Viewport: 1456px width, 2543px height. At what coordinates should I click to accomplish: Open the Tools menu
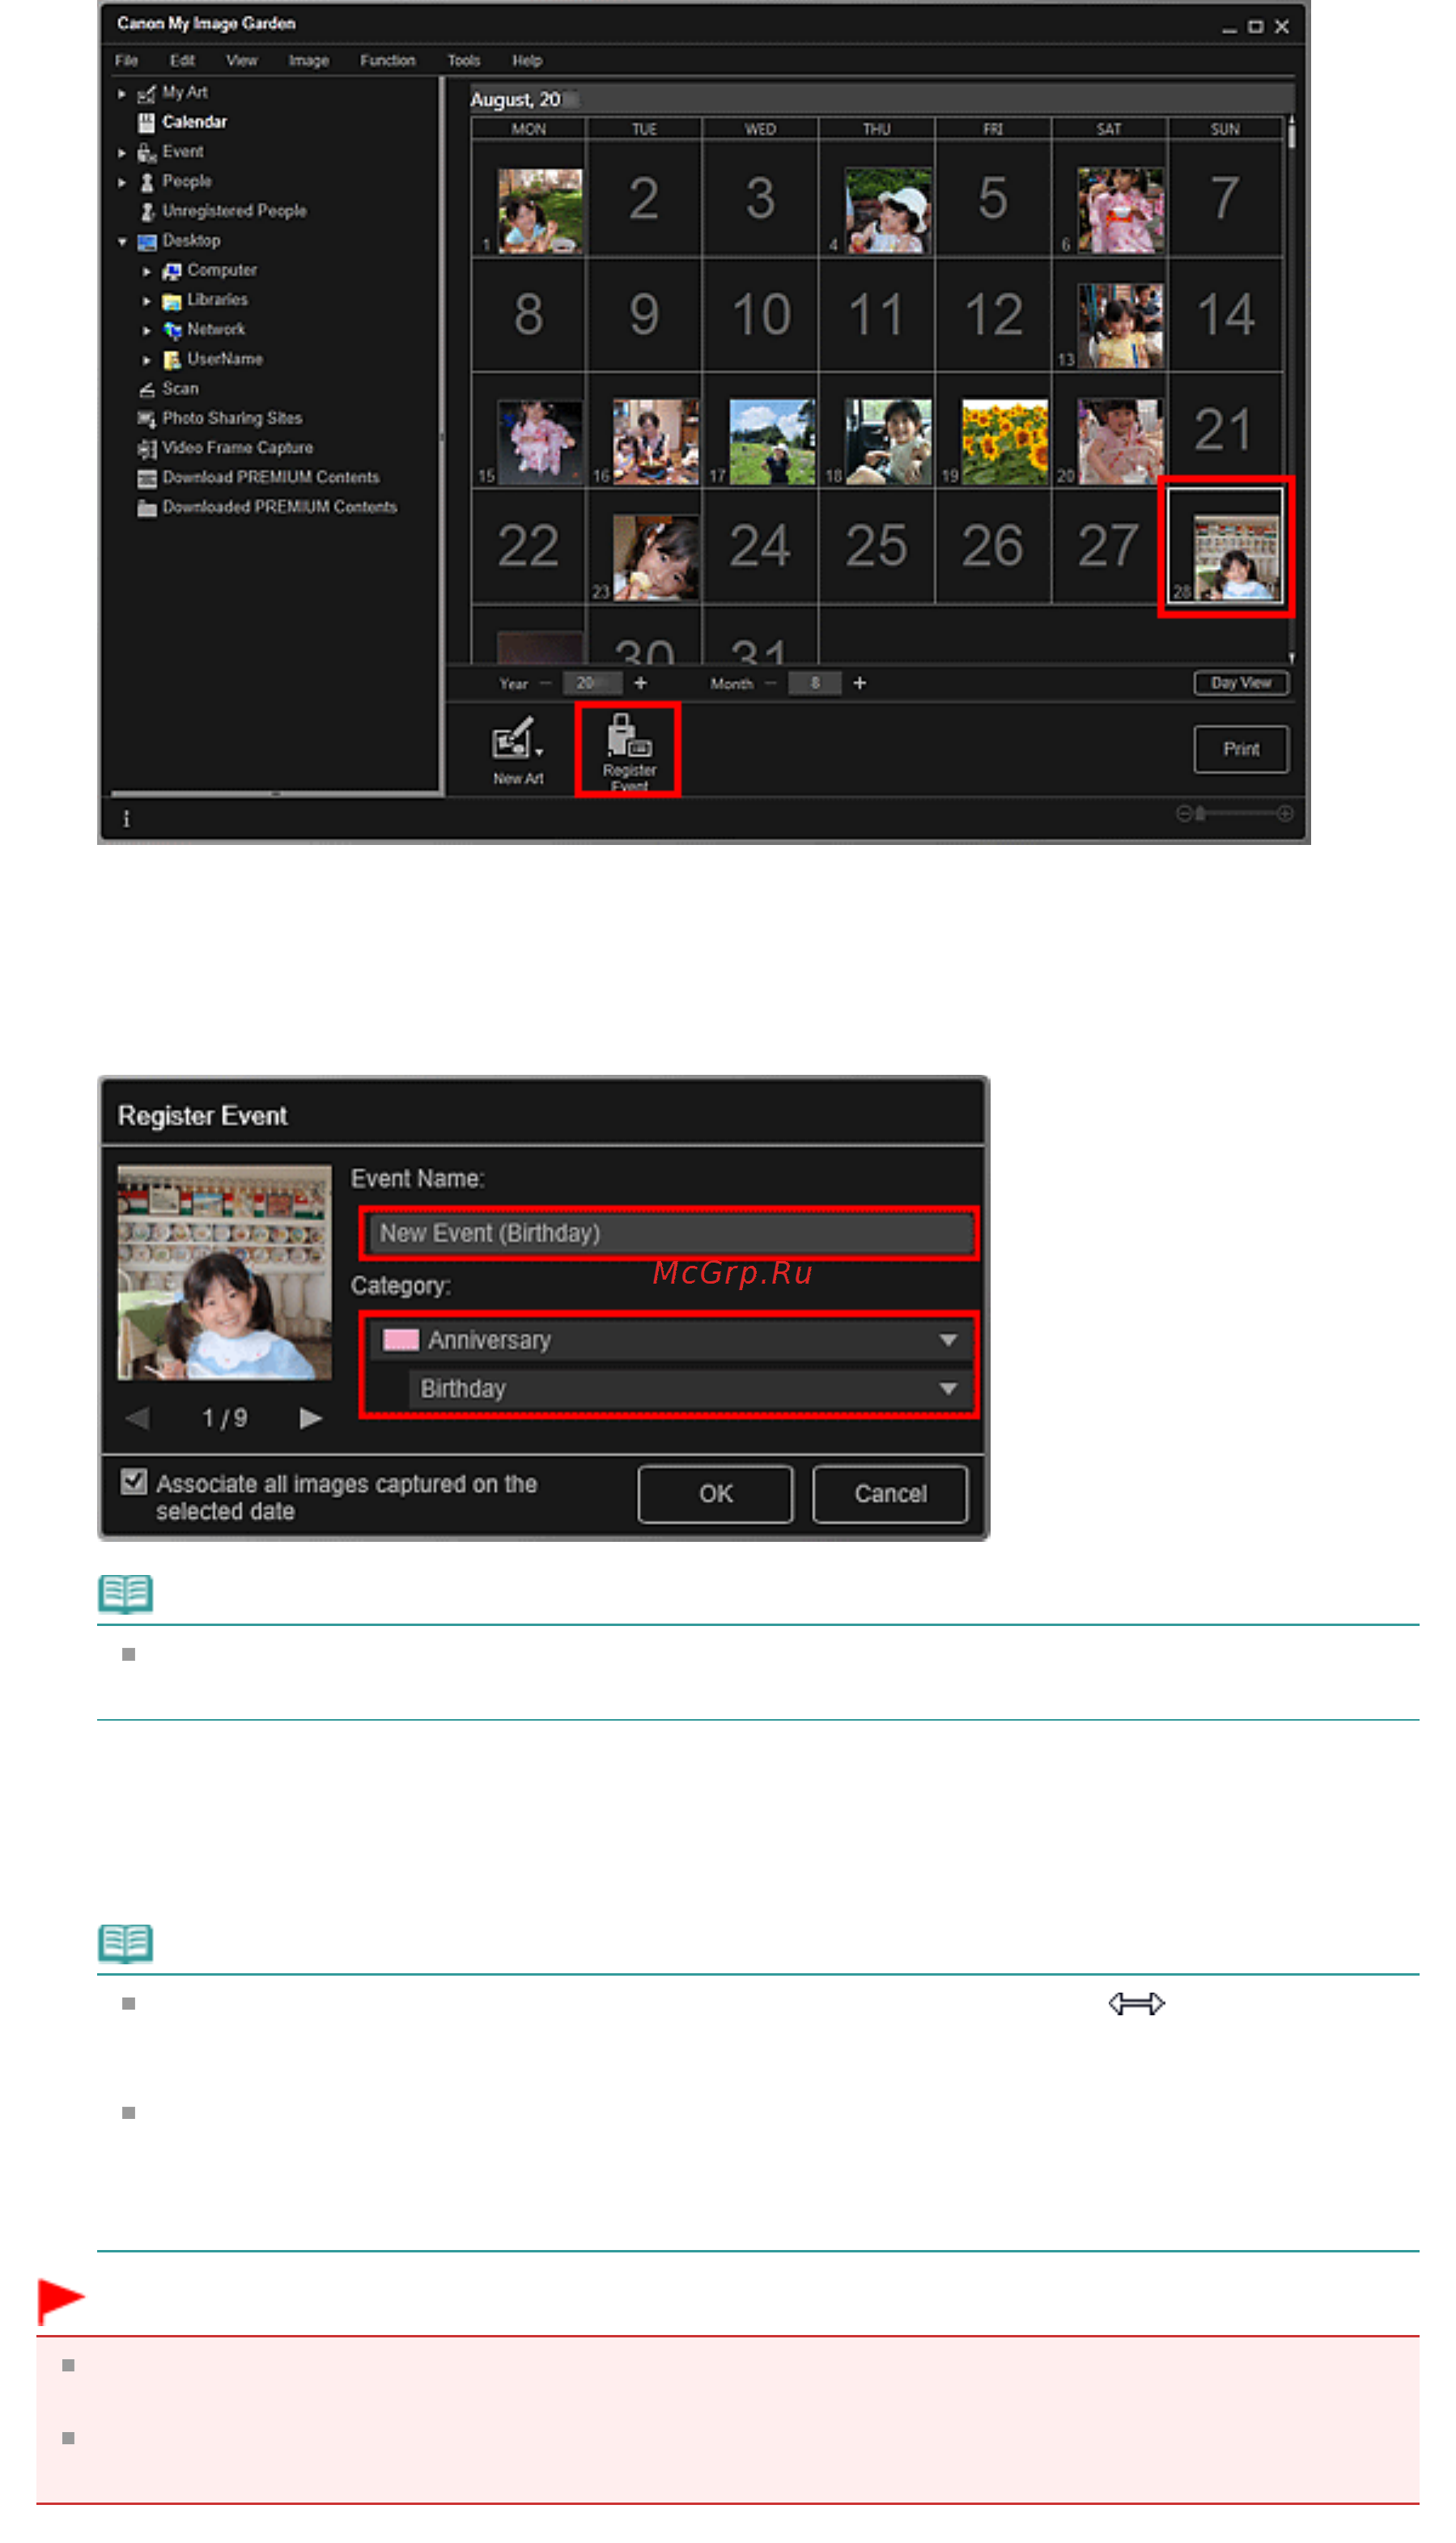click(463, 61)
